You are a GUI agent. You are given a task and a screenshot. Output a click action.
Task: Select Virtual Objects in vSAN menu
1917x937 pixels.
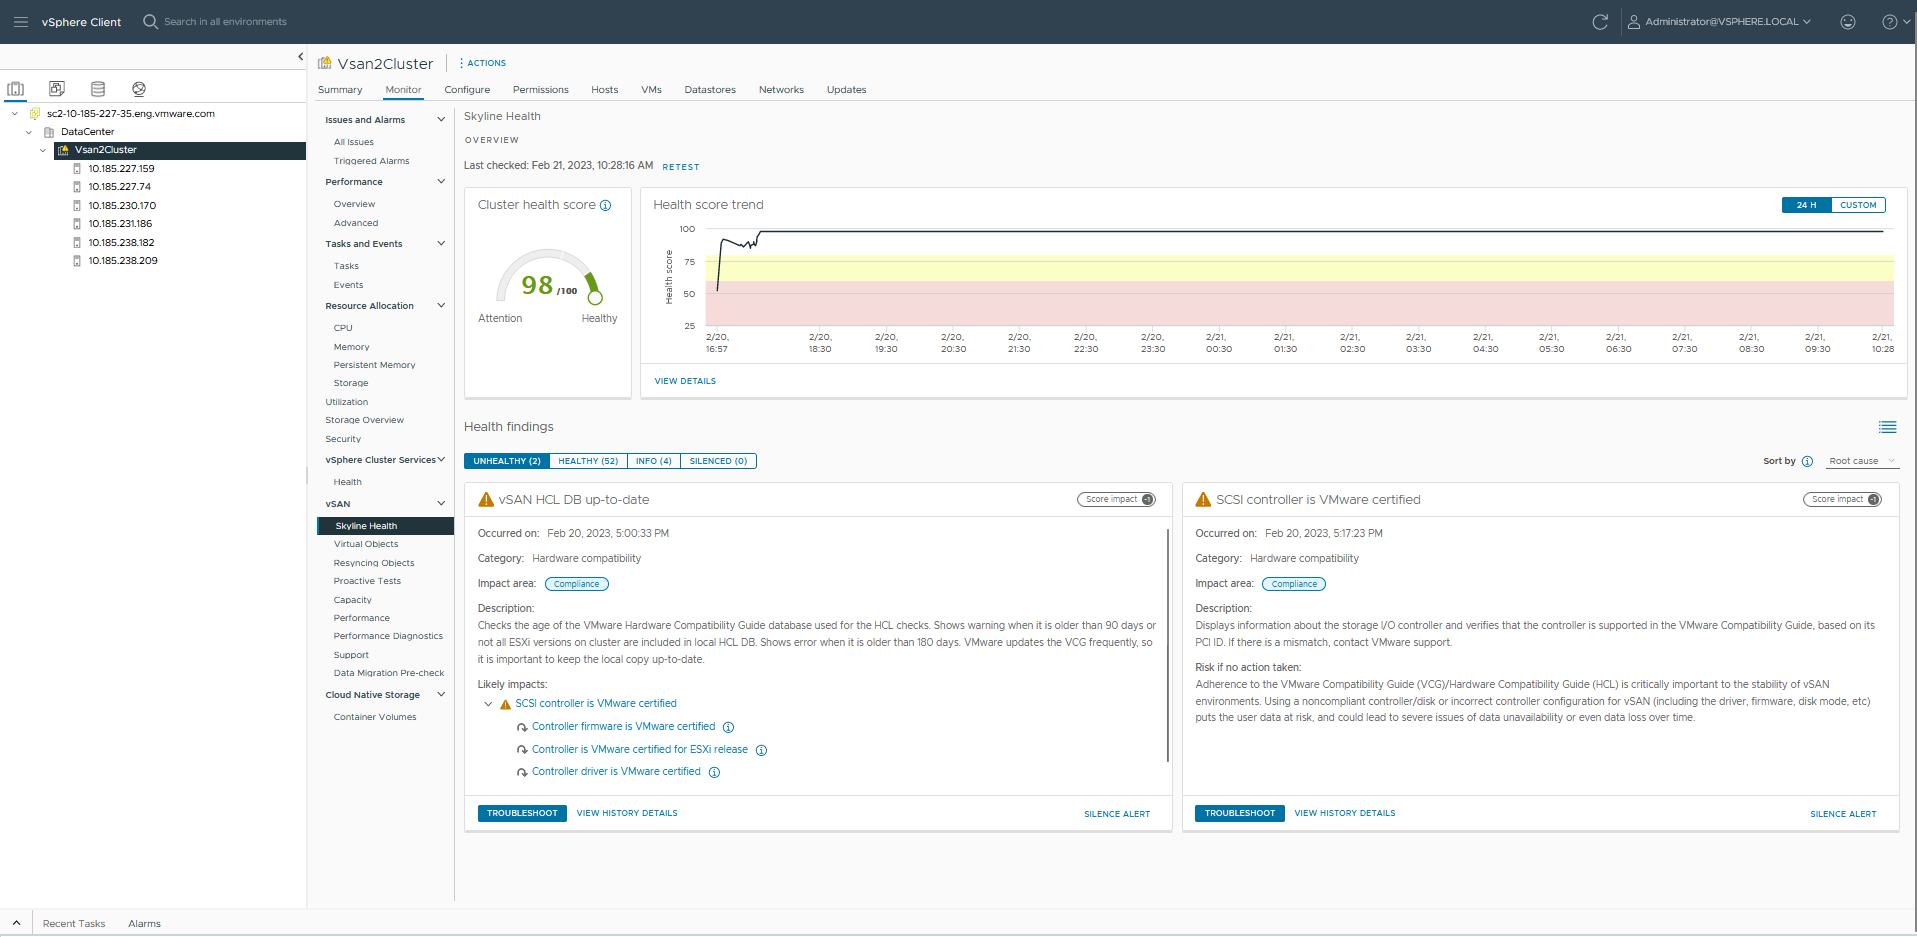(366, 544)
